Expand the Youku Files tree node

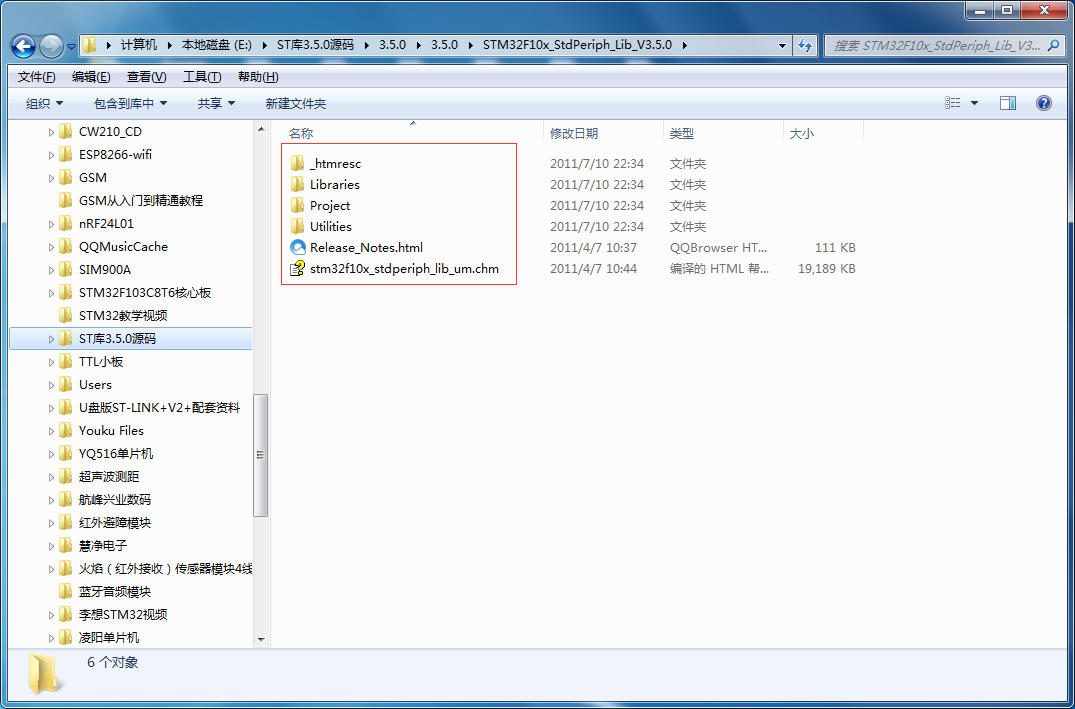51,431
